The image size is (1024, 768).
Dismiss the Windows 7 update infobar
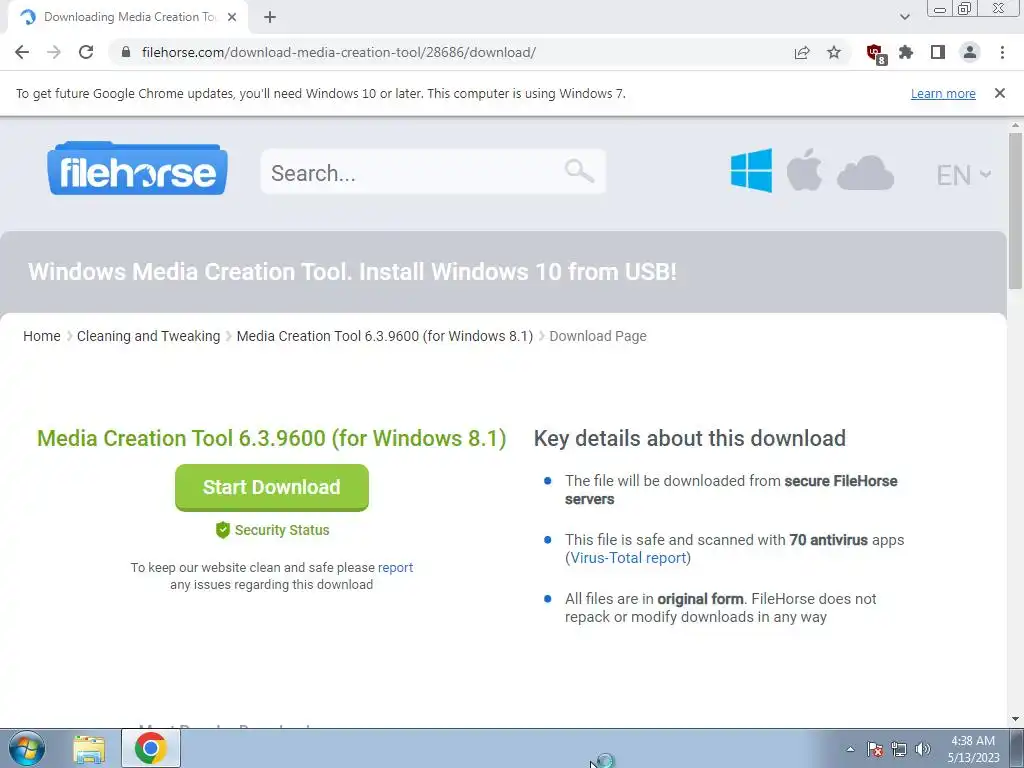999,93
